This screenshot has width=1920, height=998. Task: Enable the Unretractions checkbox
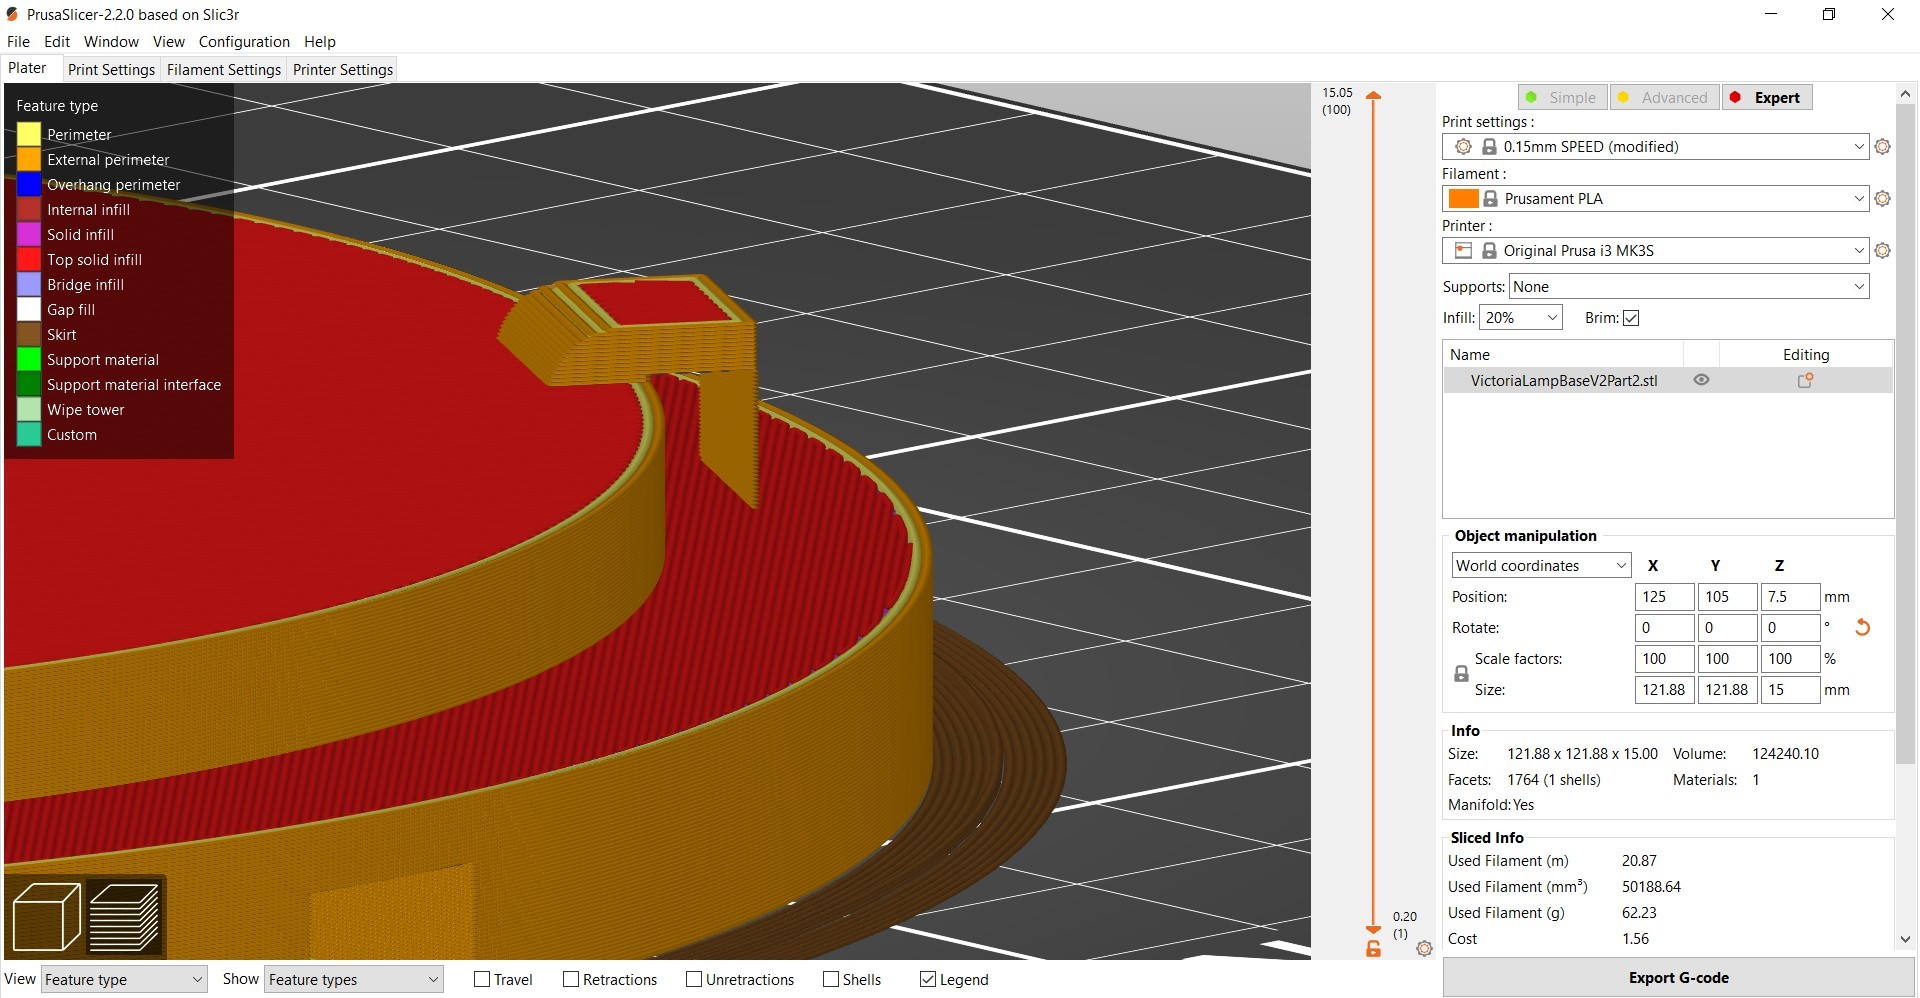click(694, 980)
